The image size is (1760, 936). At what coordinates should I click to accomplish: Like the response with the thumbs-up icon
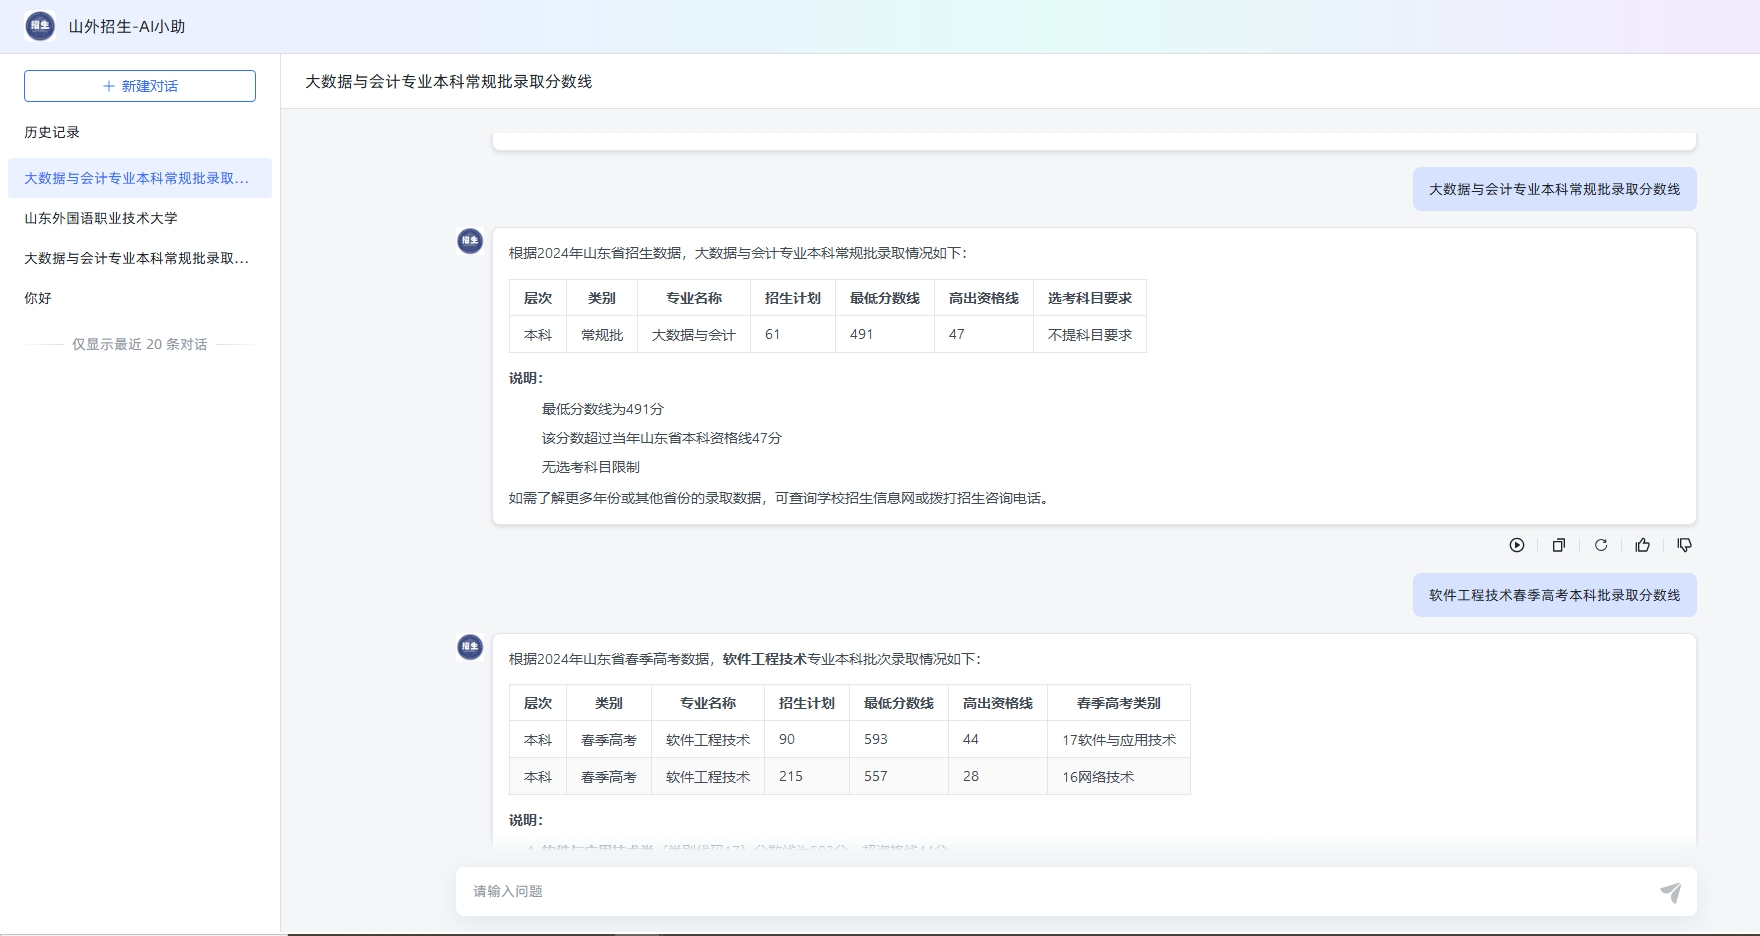(x=1643, y=545)
